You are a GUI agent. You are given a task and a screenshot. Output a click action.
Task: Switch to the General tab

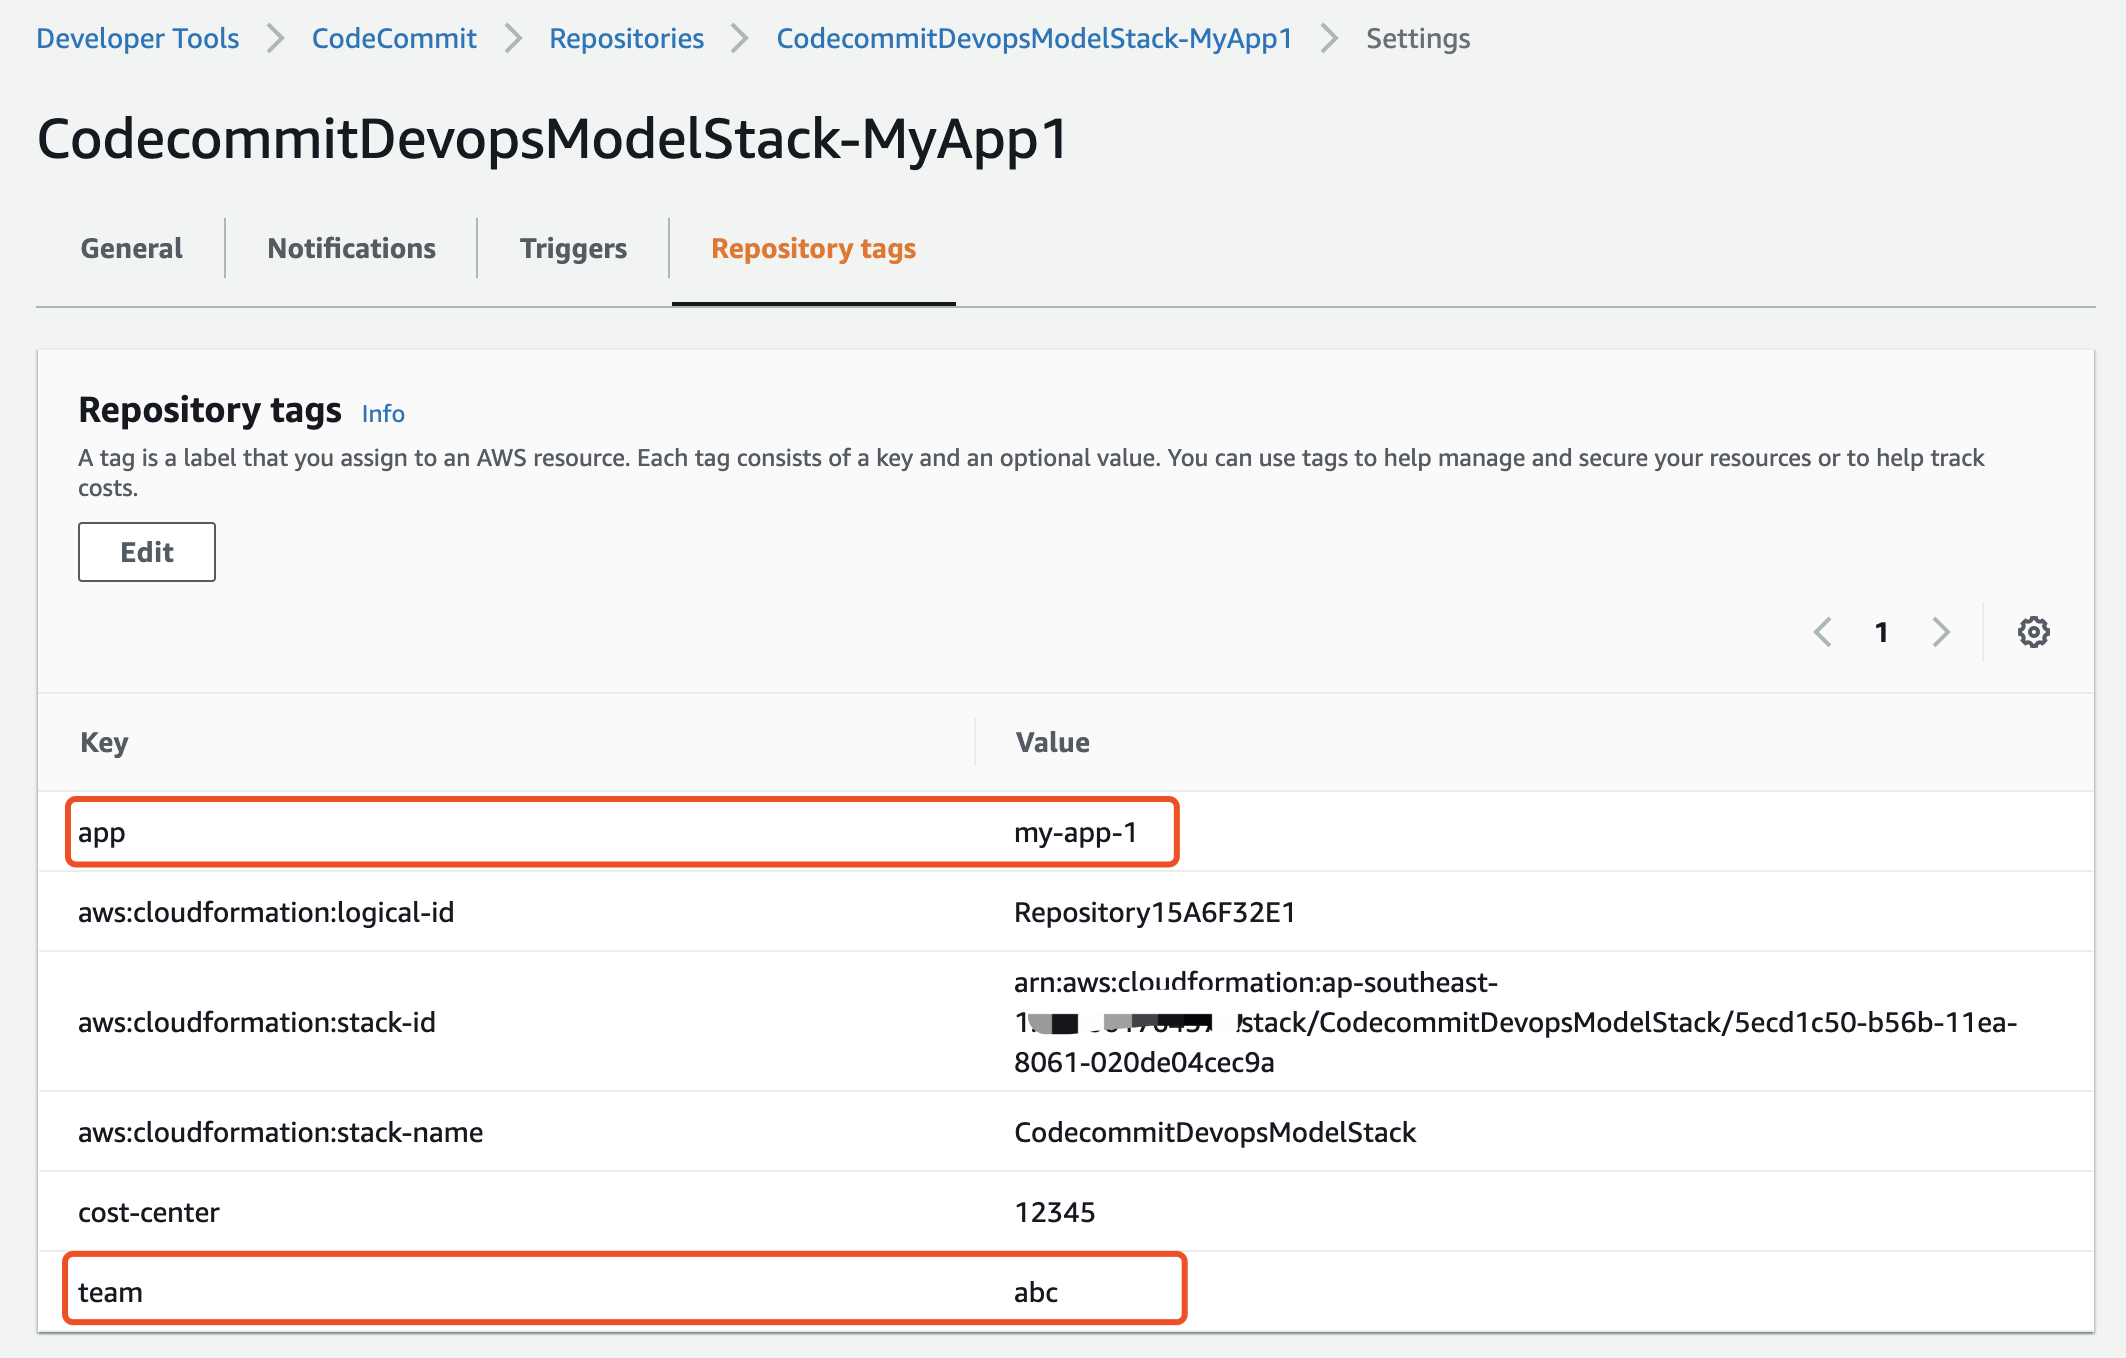click(x=130, y=248)
